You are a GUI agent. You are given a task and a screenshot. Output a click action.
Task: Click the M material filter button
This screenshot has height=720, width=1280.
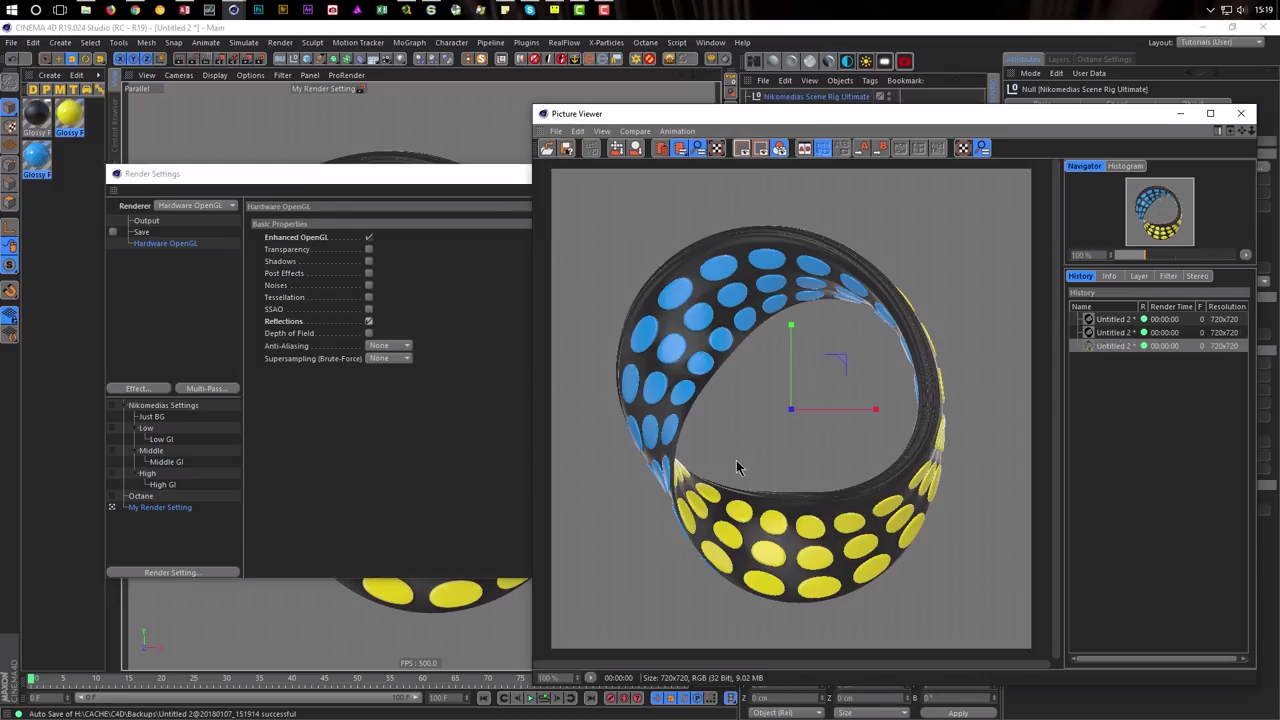59,90
